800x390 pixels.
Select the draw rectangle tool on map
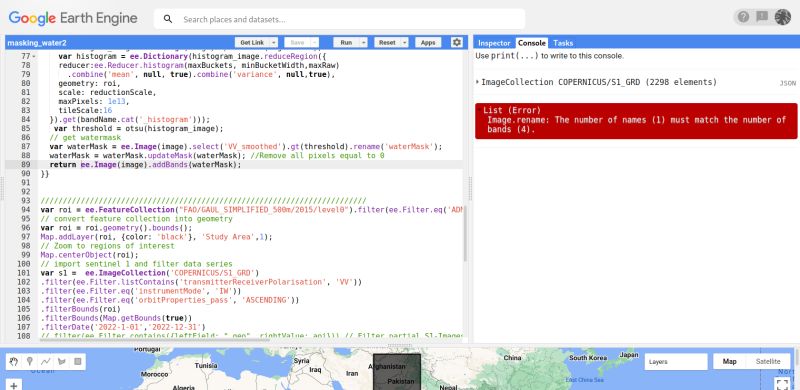click(x=78, y=361)
